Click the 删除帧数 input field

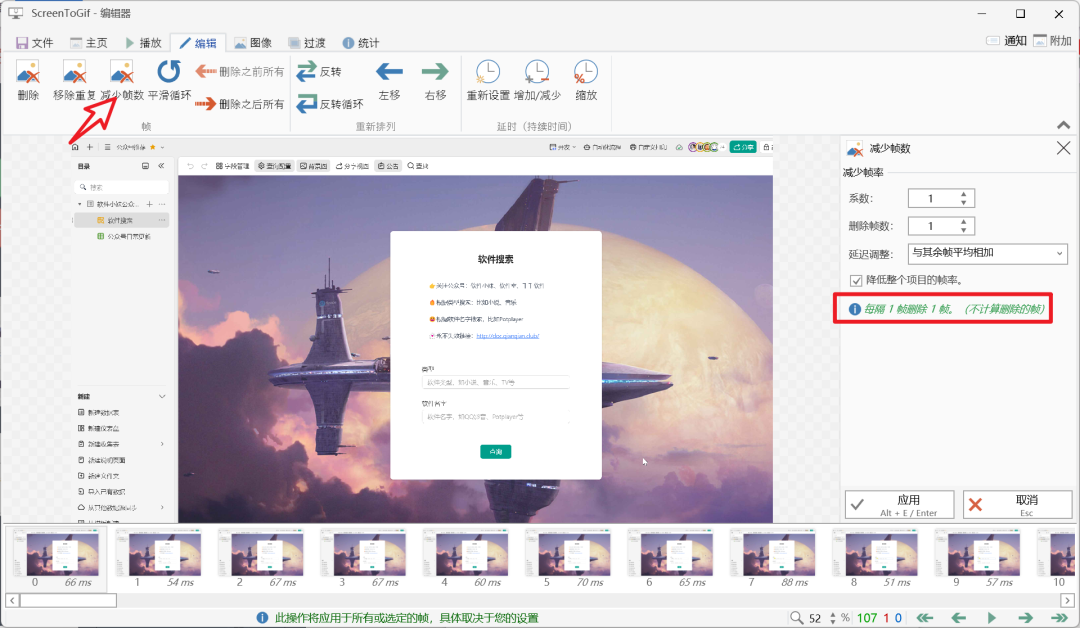point(933,226)
